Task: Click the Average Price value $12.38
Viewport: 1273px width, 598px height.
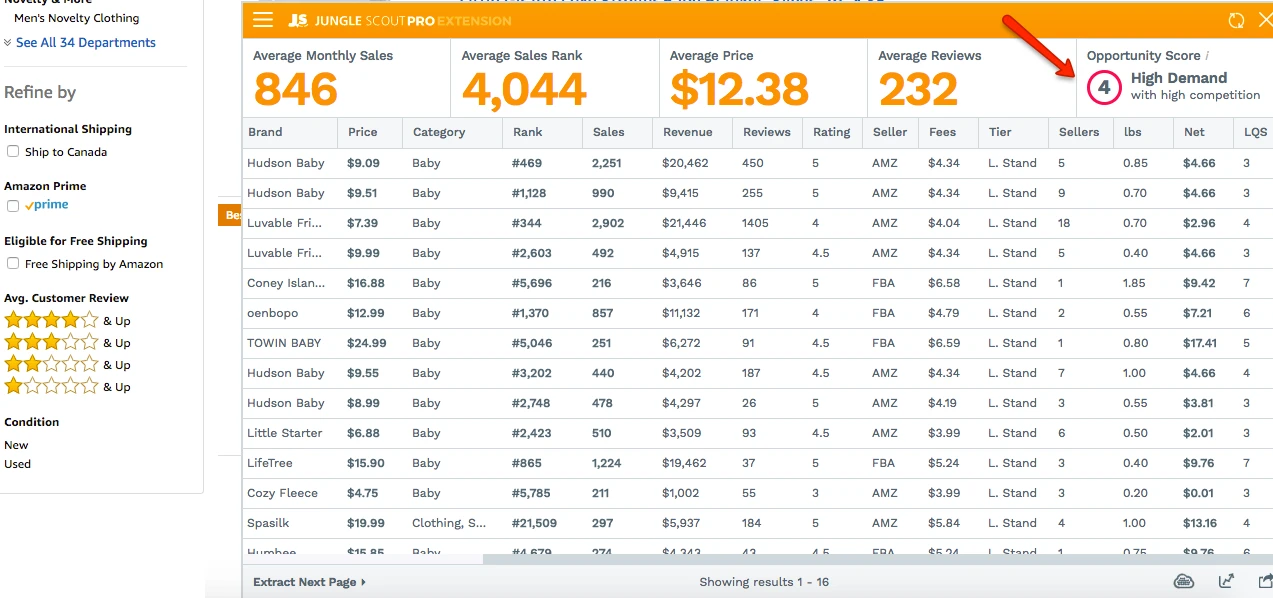Action: pyautogui.click(x=739, y=90)
